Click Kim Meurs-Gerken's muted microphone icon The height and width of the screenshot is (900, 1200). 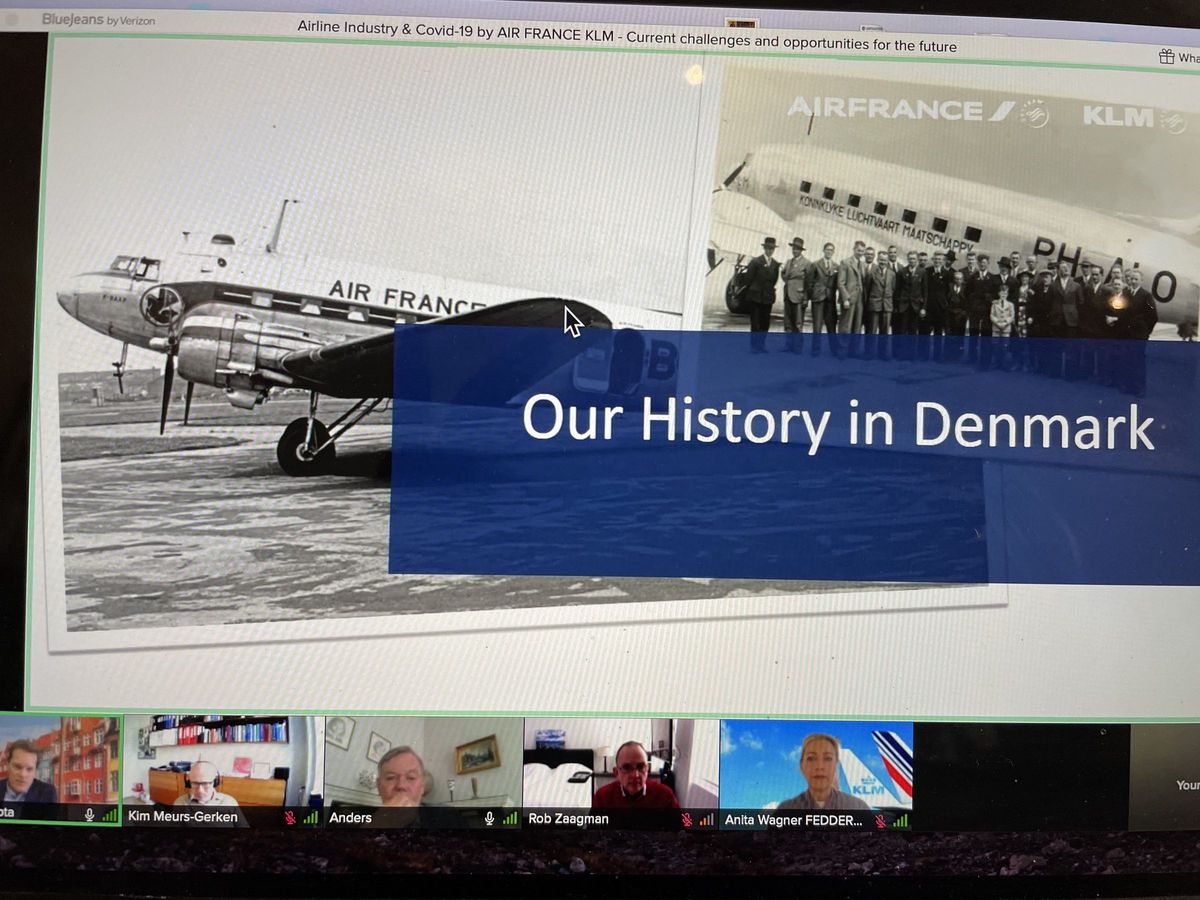(291, 818)
